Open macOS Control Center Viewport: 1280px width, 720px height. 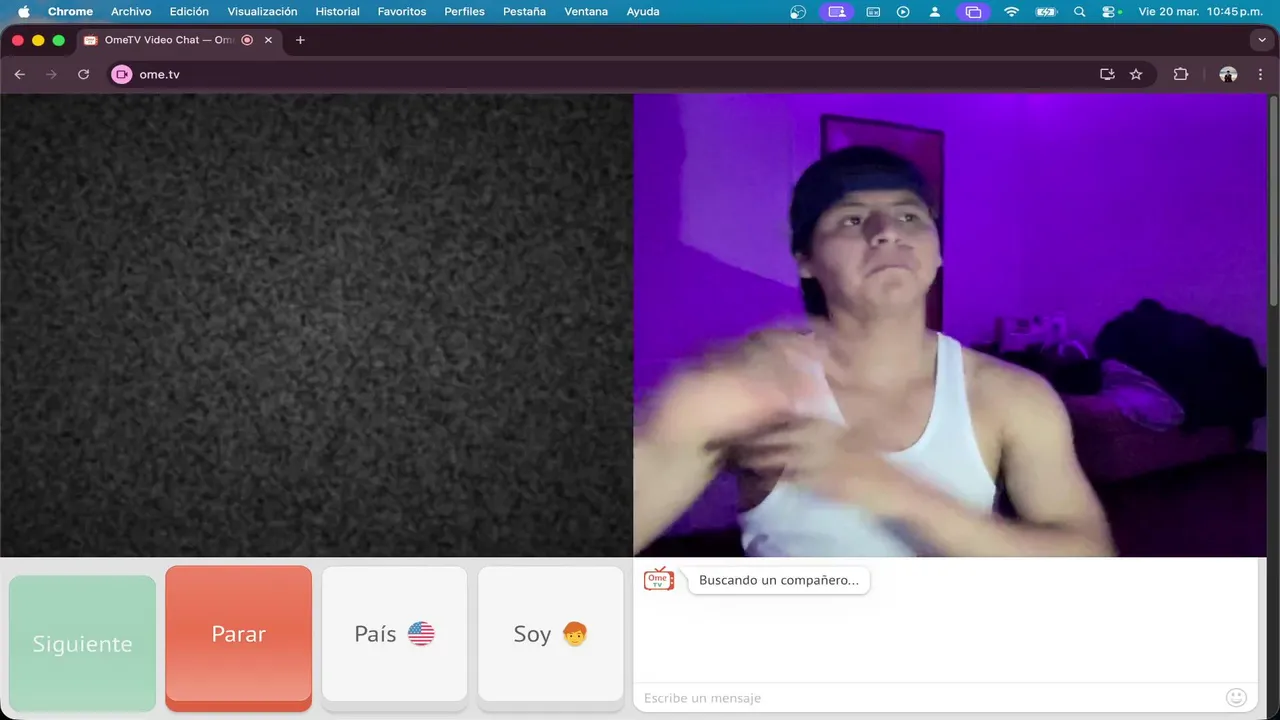pyautogui.click(x=1110, y=12)
